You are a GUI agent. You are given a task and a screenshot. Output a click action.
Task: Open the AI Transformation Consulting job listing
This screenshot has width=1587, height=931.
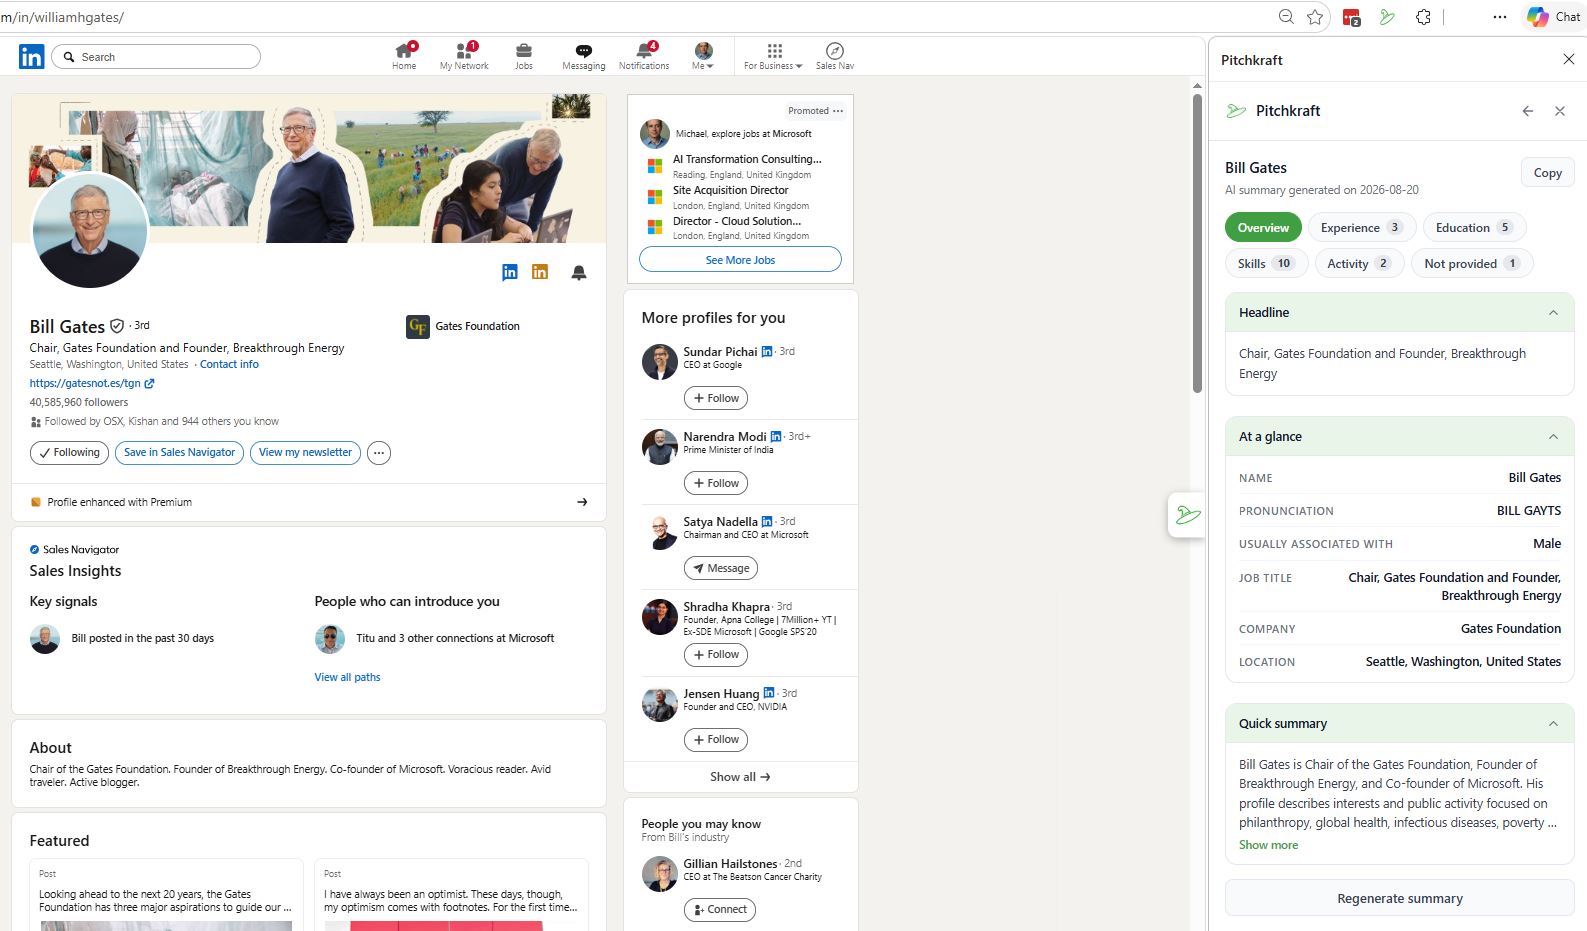(x=747, y=159)
